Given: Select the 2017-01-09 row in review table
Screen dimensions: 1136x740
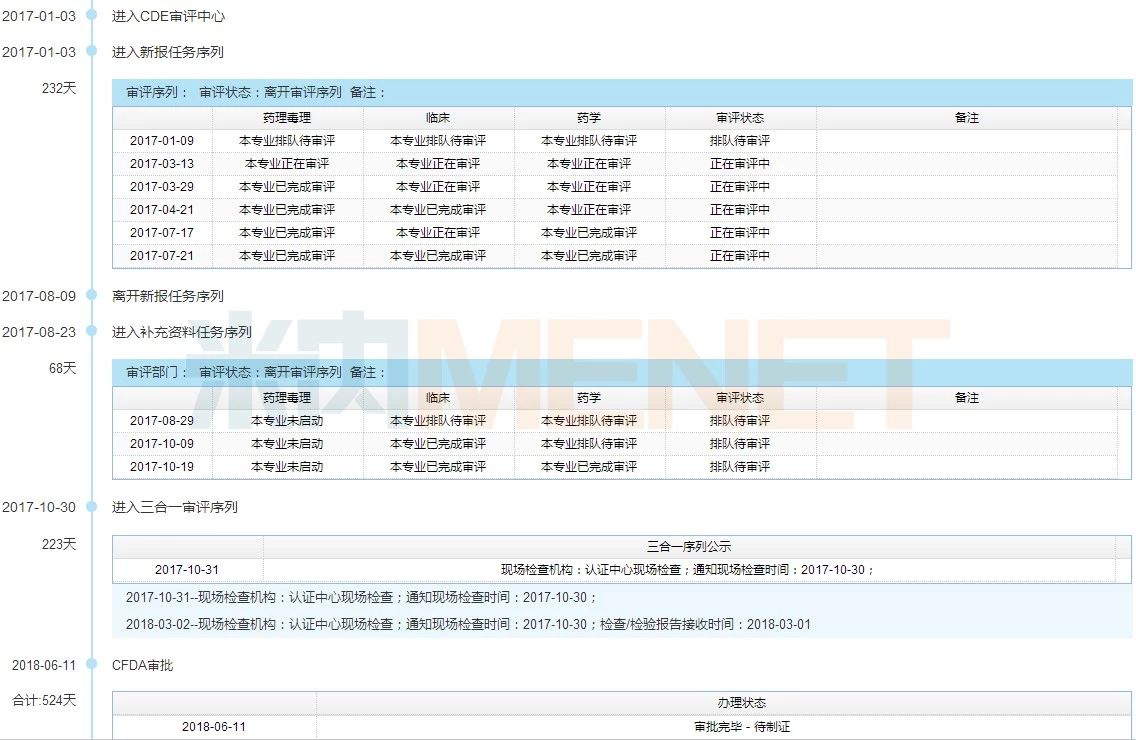Looking at the screenshot, I should click(615, 141).
